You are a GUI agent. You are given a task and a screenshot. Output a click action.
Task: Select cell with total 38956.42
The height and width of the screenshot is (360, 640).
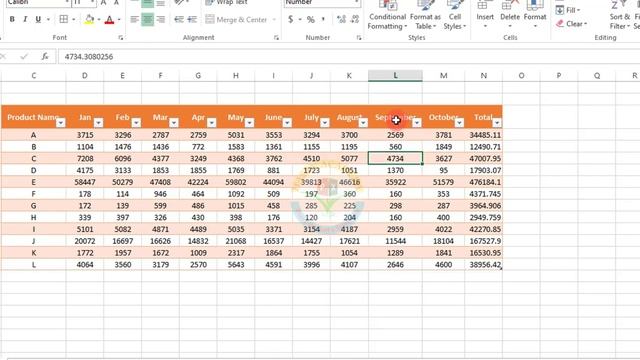pyautogui.click(x=484, y=265)
